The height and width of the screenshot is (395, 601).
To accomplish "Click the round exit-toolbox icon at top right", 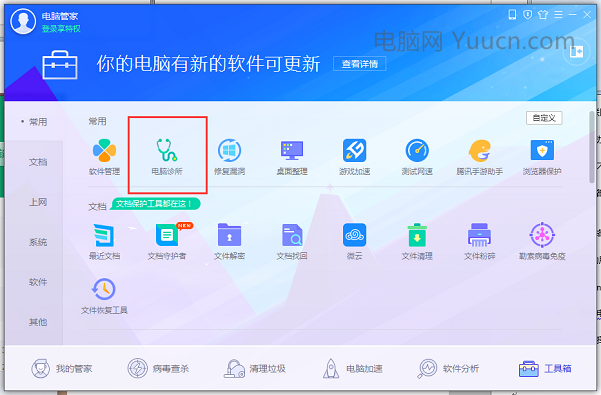I will [576, 52].
